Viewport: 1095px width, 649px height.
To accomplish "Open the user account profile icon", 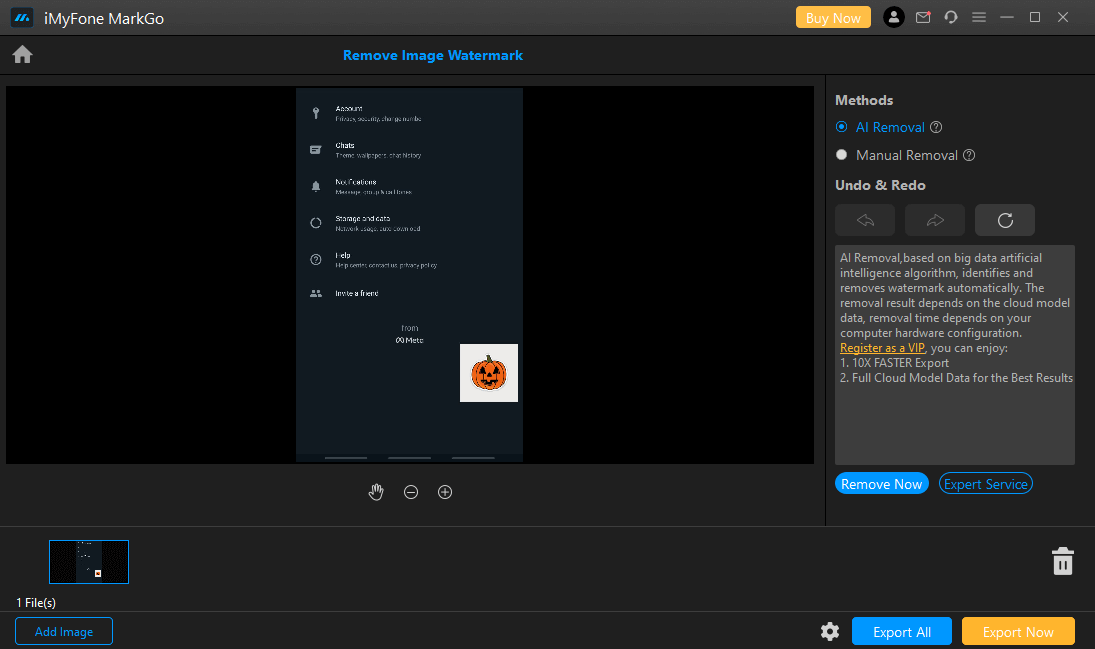I will point(894,17).
